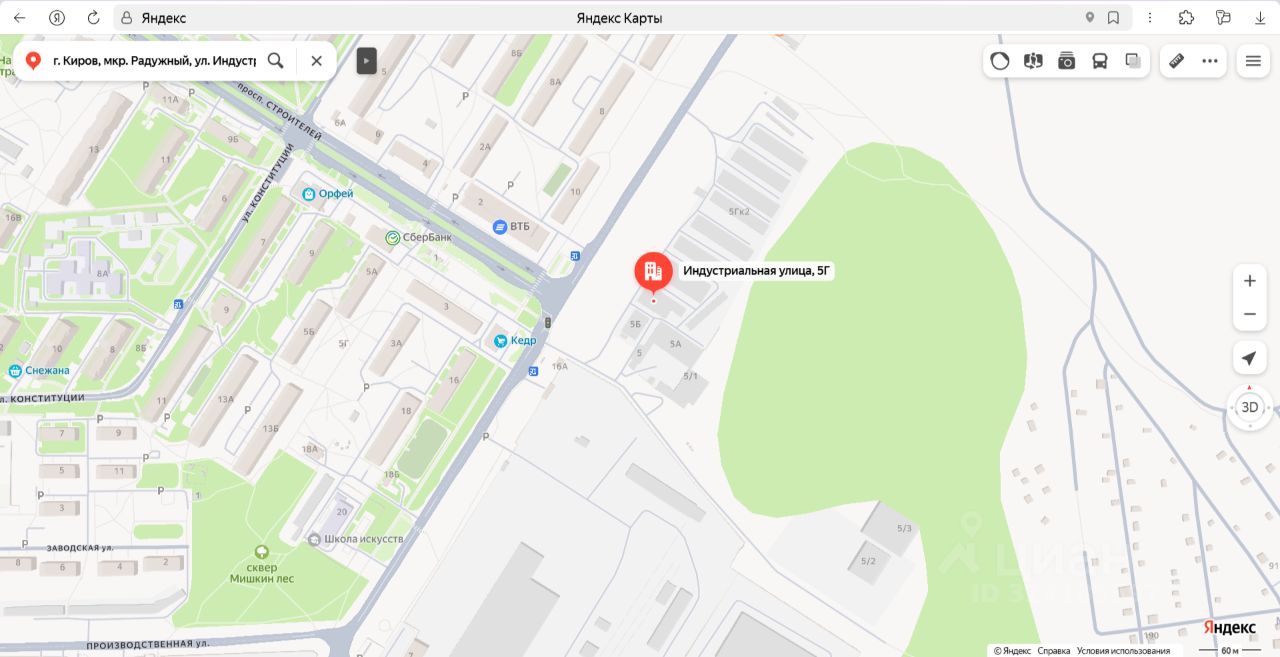Zoom in with the plus button
The height and width of the screenshot is (657, 1280).
tap(1249, 281)
